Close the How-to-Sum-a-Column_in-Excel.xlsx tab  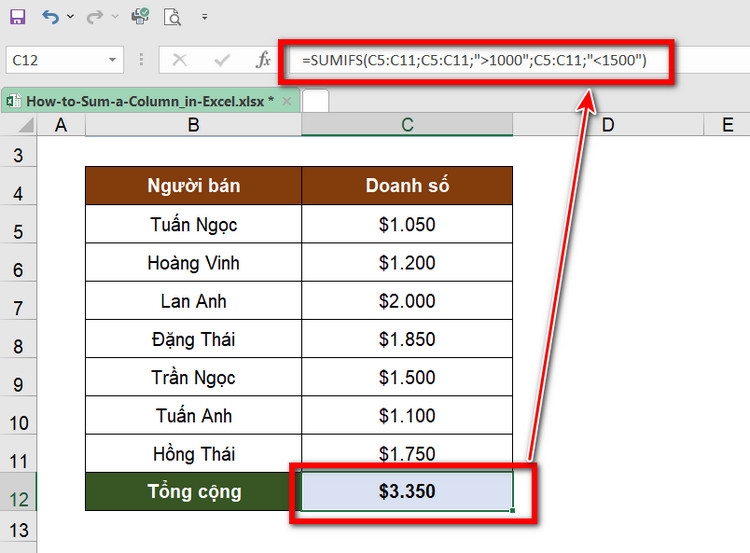point(287,101)
